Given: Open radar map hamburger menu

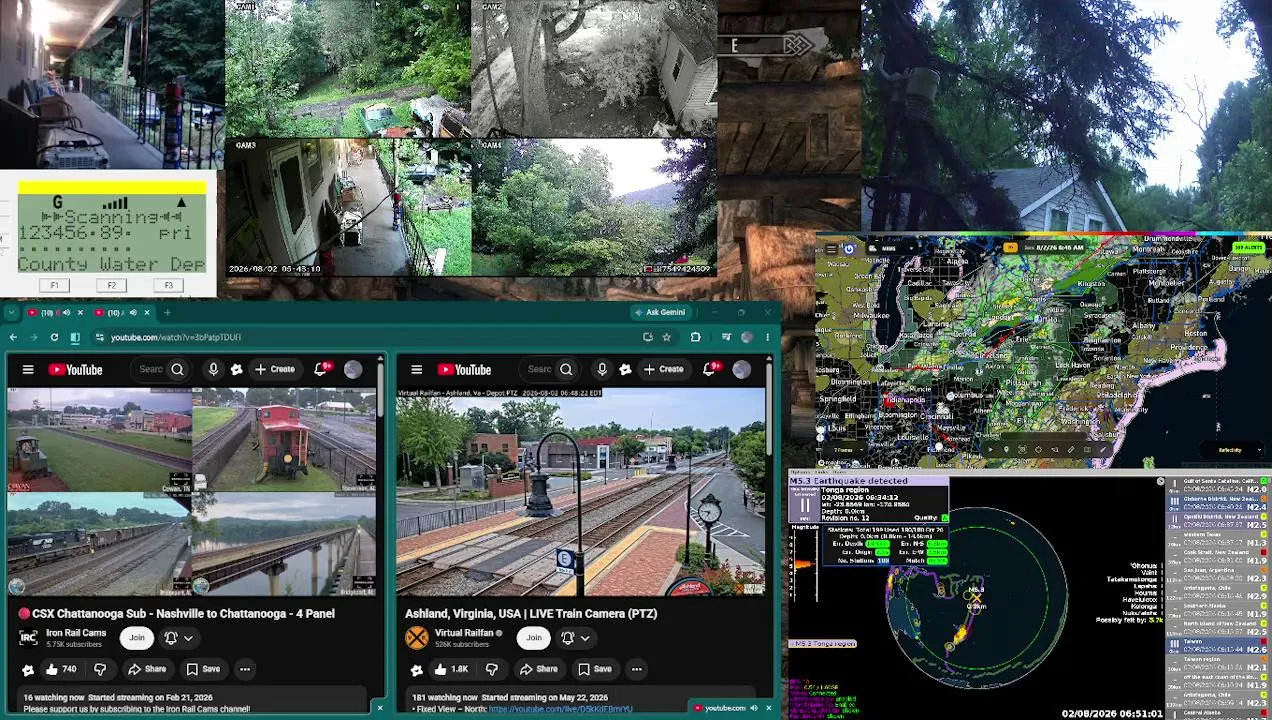Looking at the screenshot, I should 830,248.
